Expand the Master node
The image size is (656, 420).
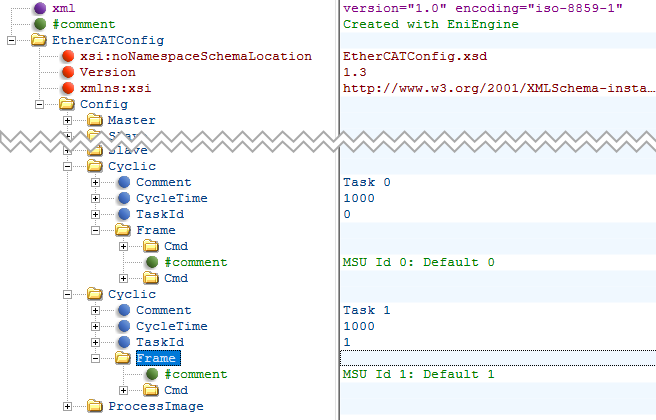[67, 120]
